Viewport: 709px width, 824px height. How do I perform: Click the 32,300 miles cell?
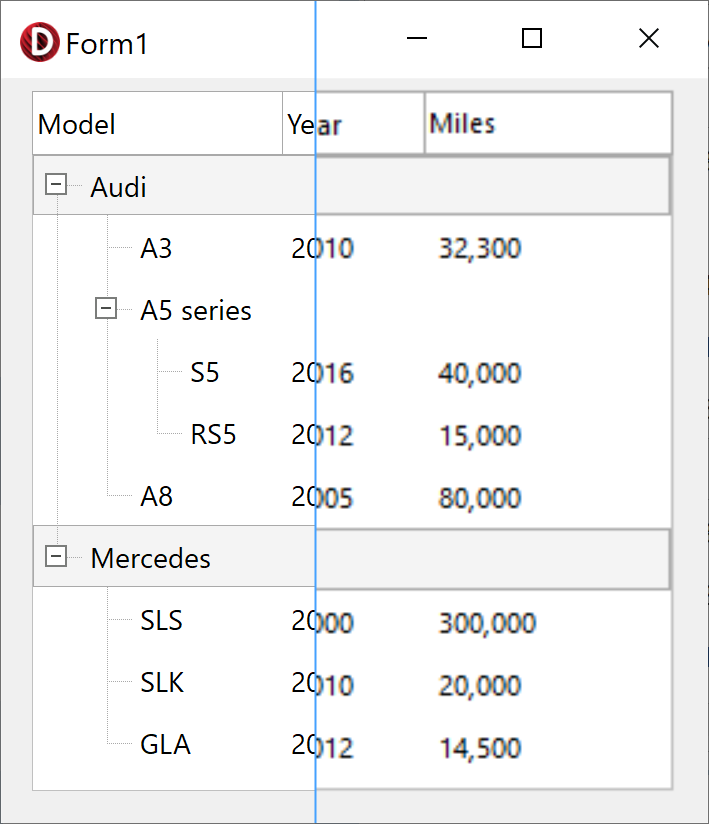(480, 248)
